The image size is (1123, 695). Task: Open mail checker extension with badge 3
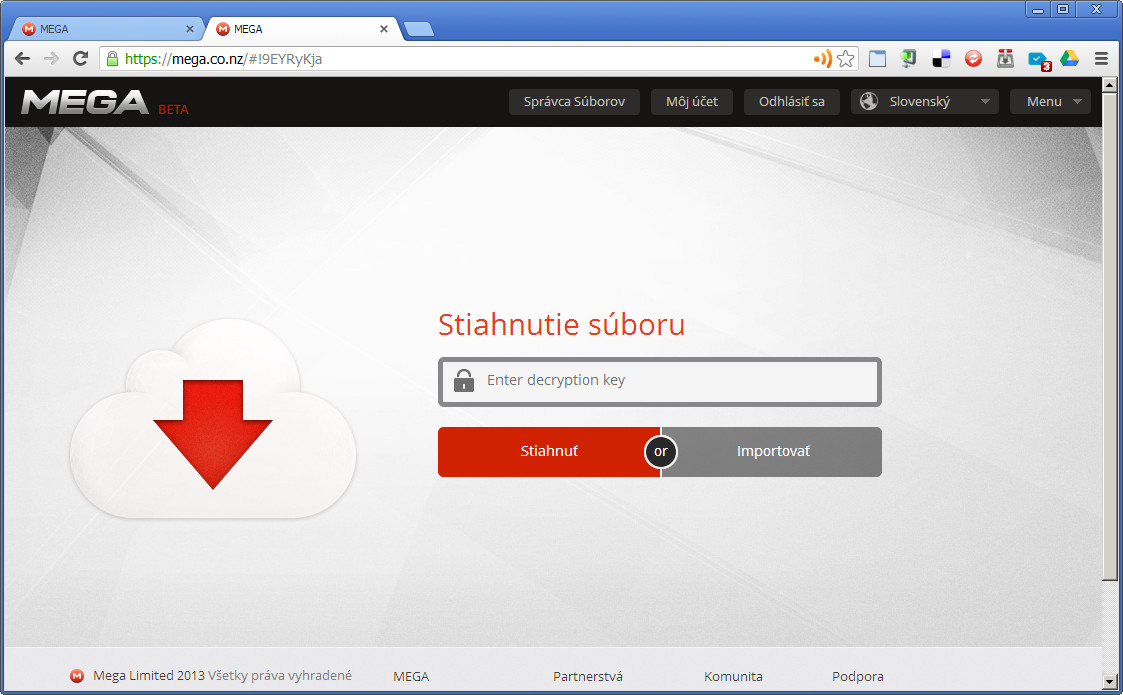pos(1038,60)
